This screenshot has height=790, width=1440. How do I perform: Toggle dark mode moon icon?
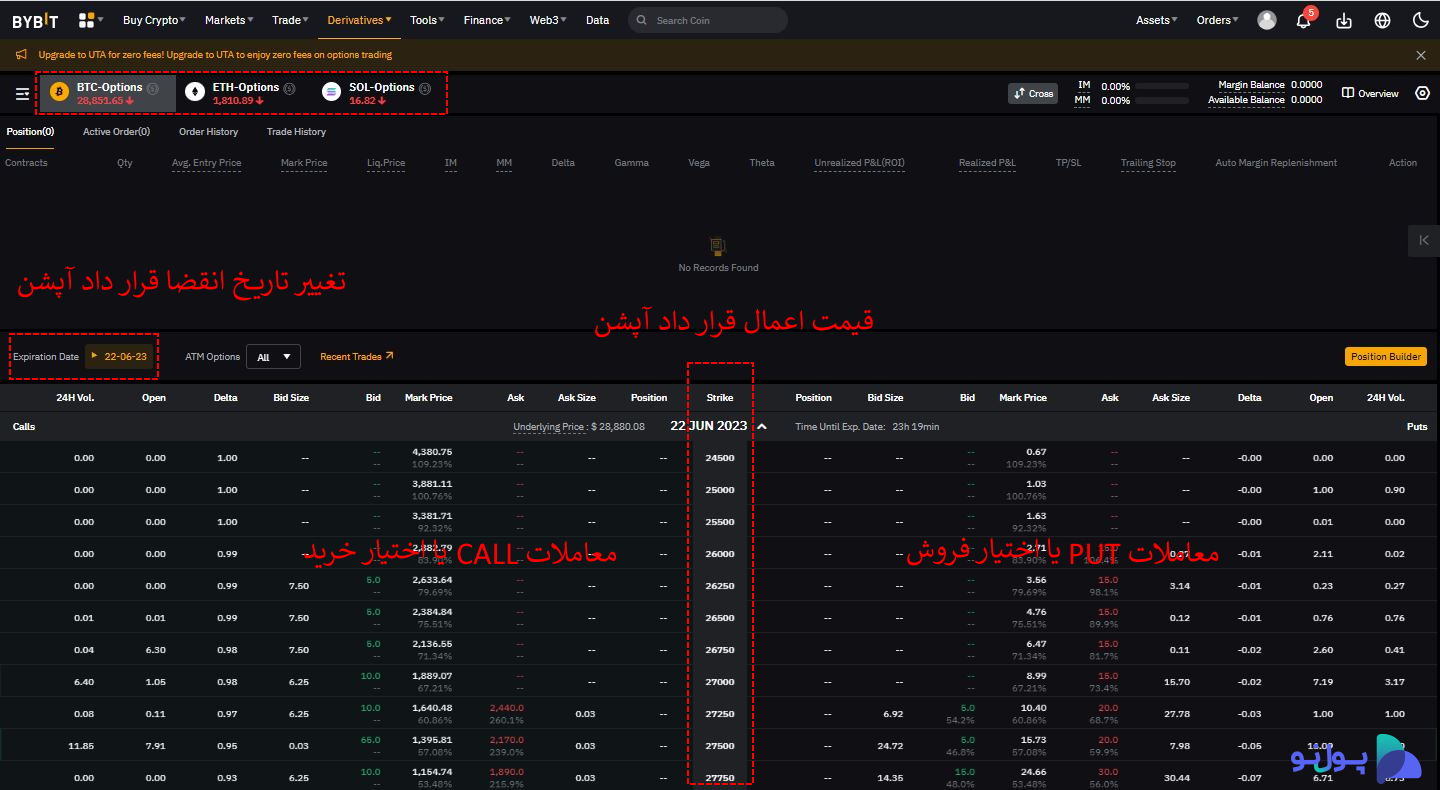click(x=1421, y=20)
